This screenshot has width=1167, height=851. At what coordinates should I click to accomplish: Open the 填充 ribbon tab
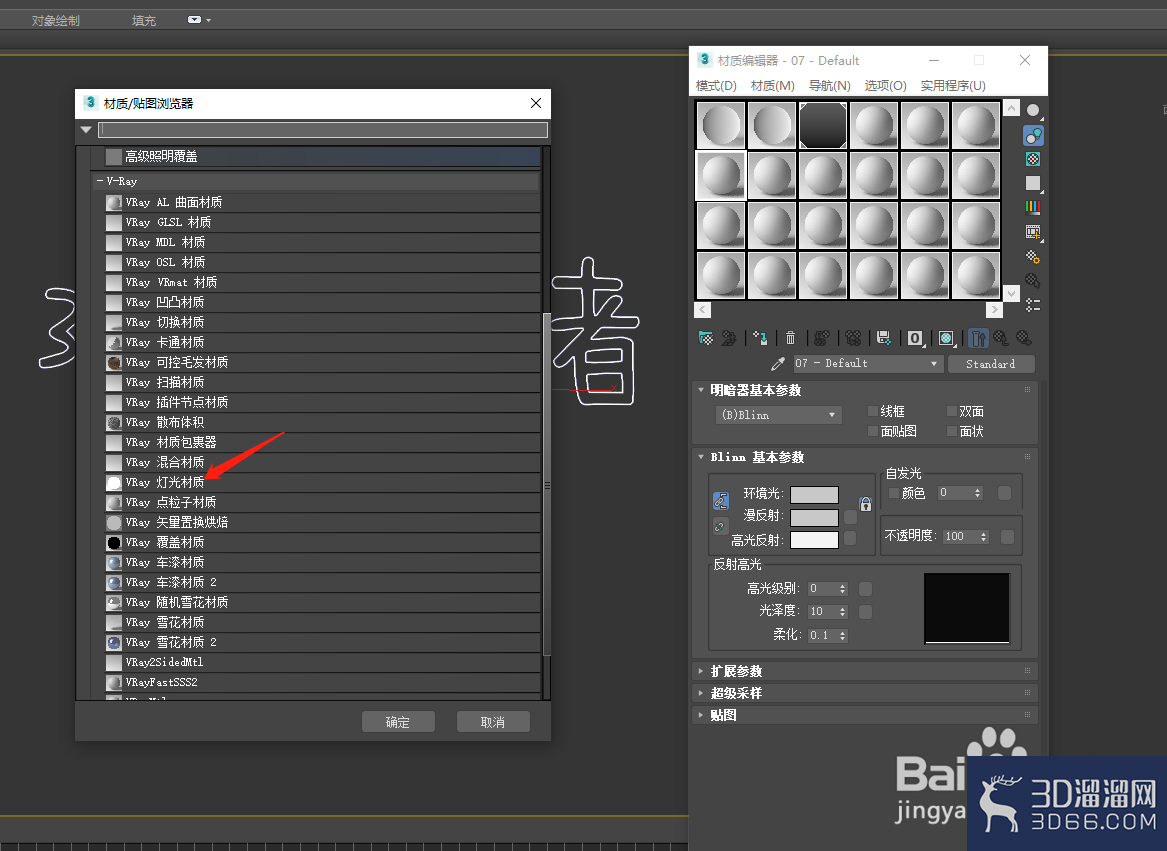pyautogui.click(x=144, y=21)
